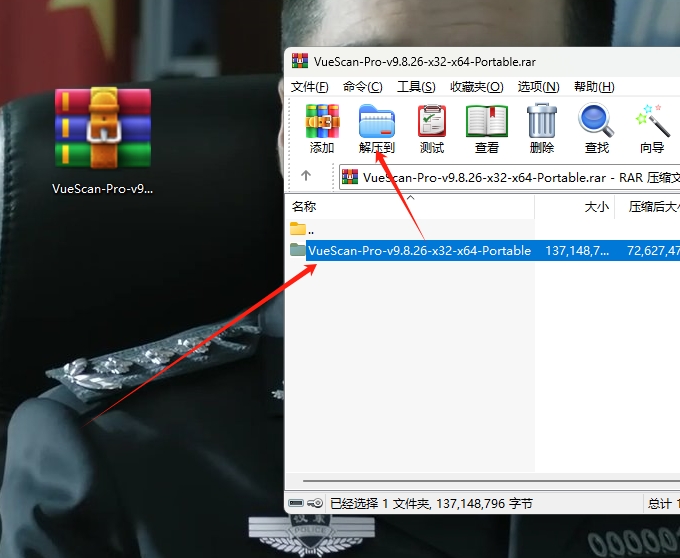Screen dimensions: 680x558
Task: Click the Extract To (解压到) toolbar icon
Action: pyautogui.click(x=376, y=121)
